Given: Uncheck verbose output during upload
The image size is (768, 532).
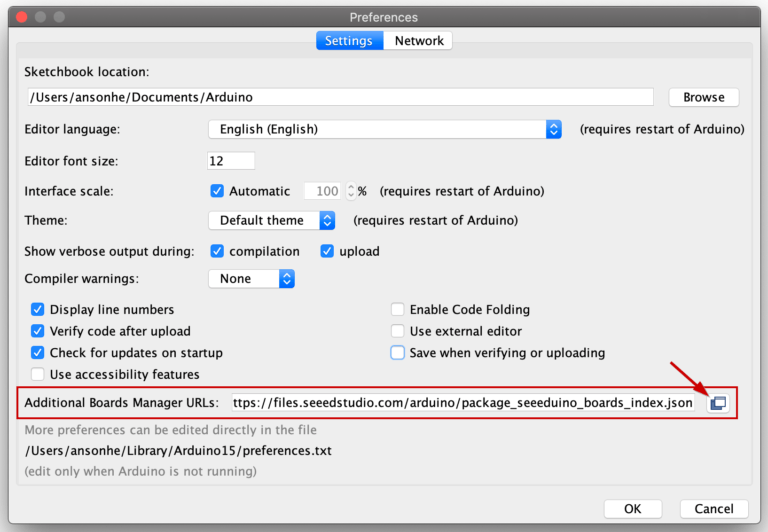Looking at the screenshot, I should tap(327, 251).
